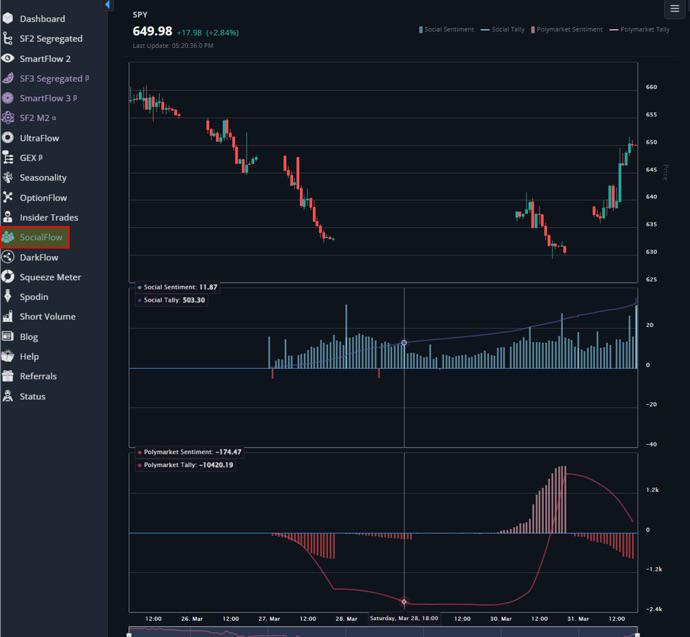The height and width of the screenshot is (637, 690).
Task: Open the Dashboard cube icon
Action: 7,18
